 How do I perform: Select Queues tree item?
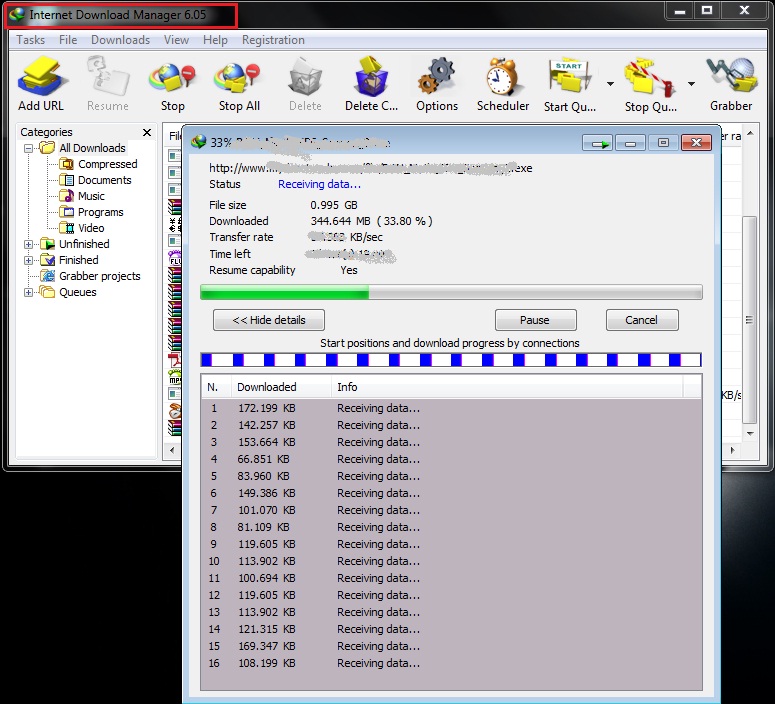(x=78, y=292)
